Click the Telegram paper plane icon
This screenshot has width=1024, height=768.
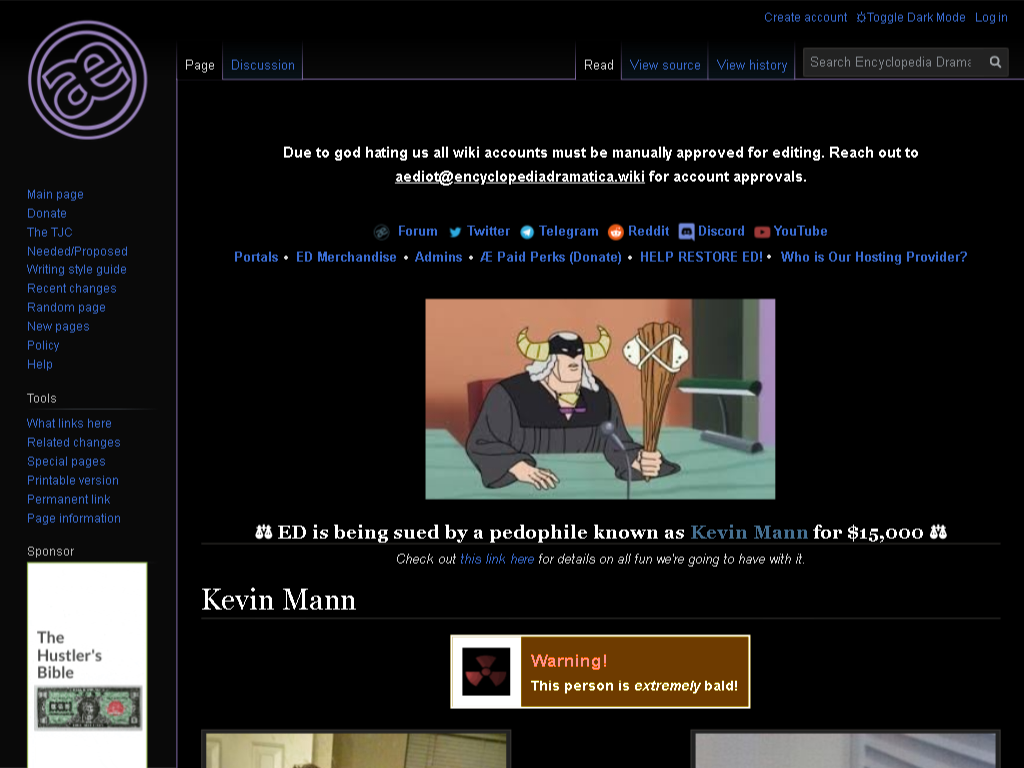pos(527,232)
